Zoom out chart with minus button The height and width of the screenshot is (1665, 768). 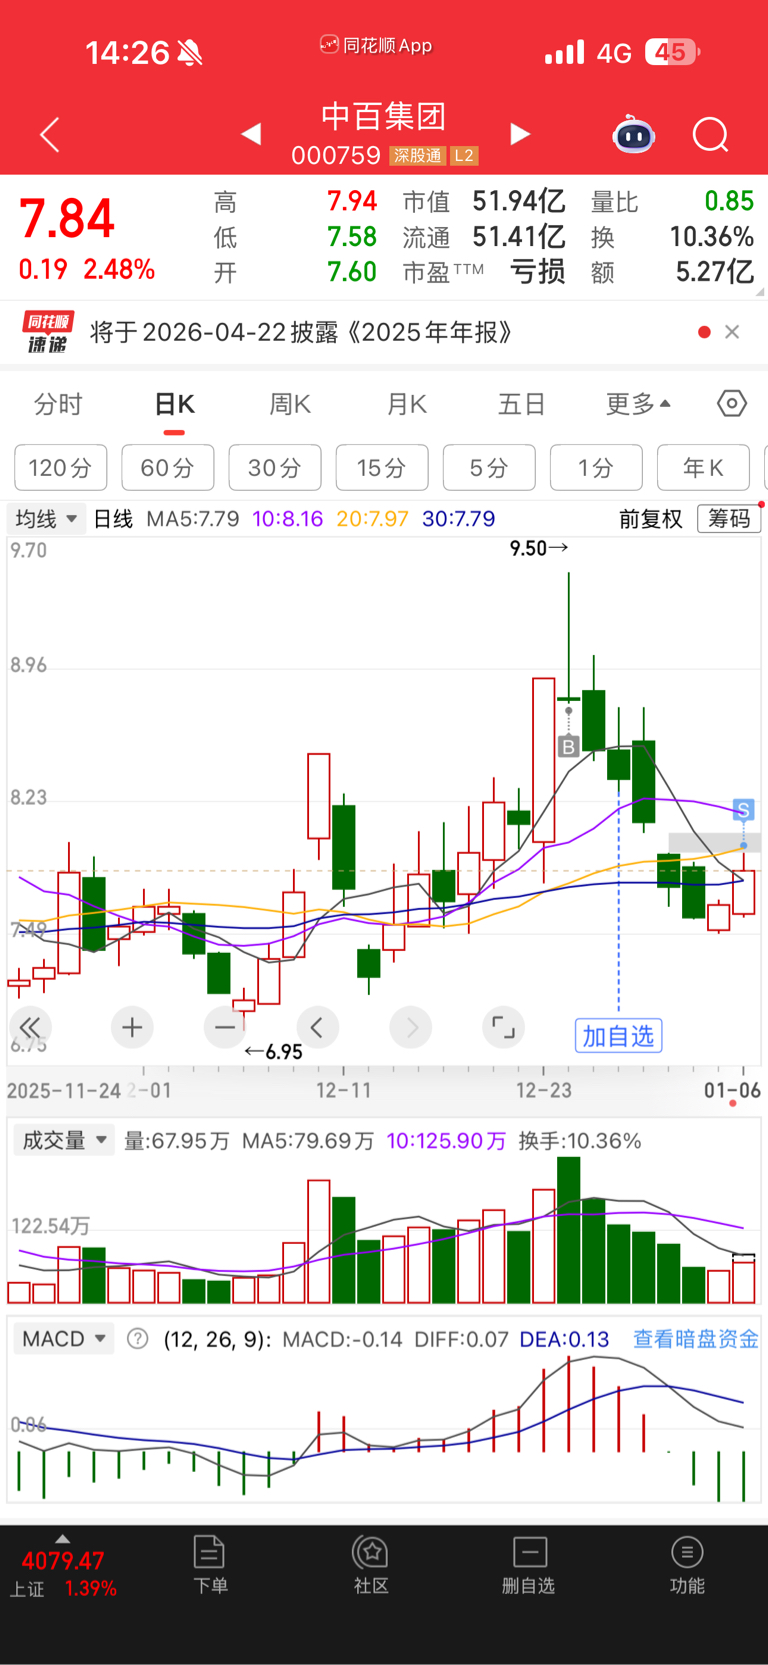pyautogui.click(x=224, y=1027)
